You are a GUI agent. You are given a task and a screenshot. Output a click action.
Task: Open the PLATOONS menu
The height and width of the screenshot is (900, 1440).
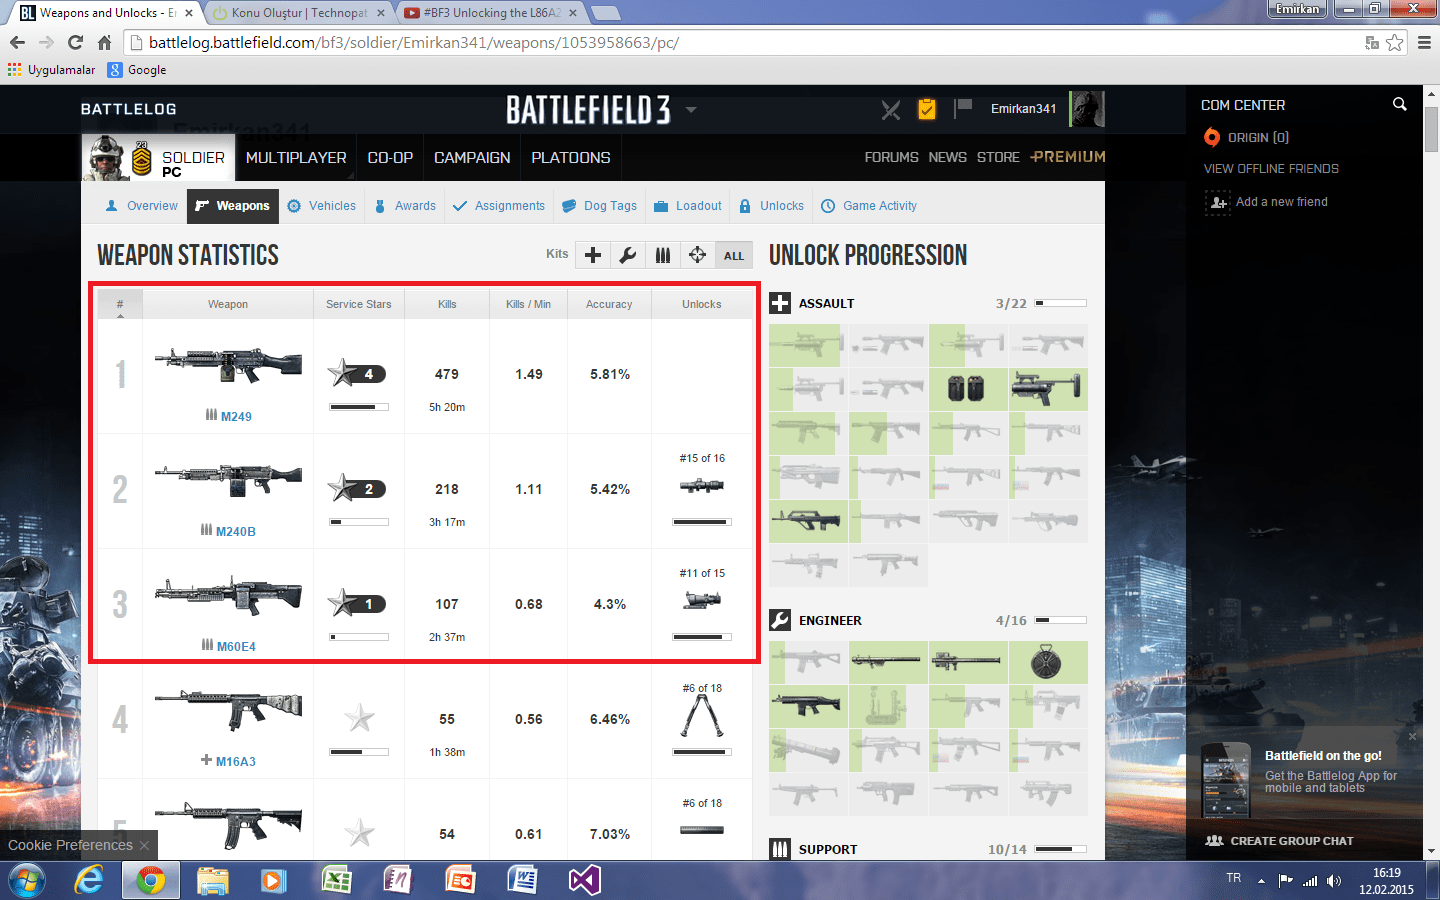point(571,158)
